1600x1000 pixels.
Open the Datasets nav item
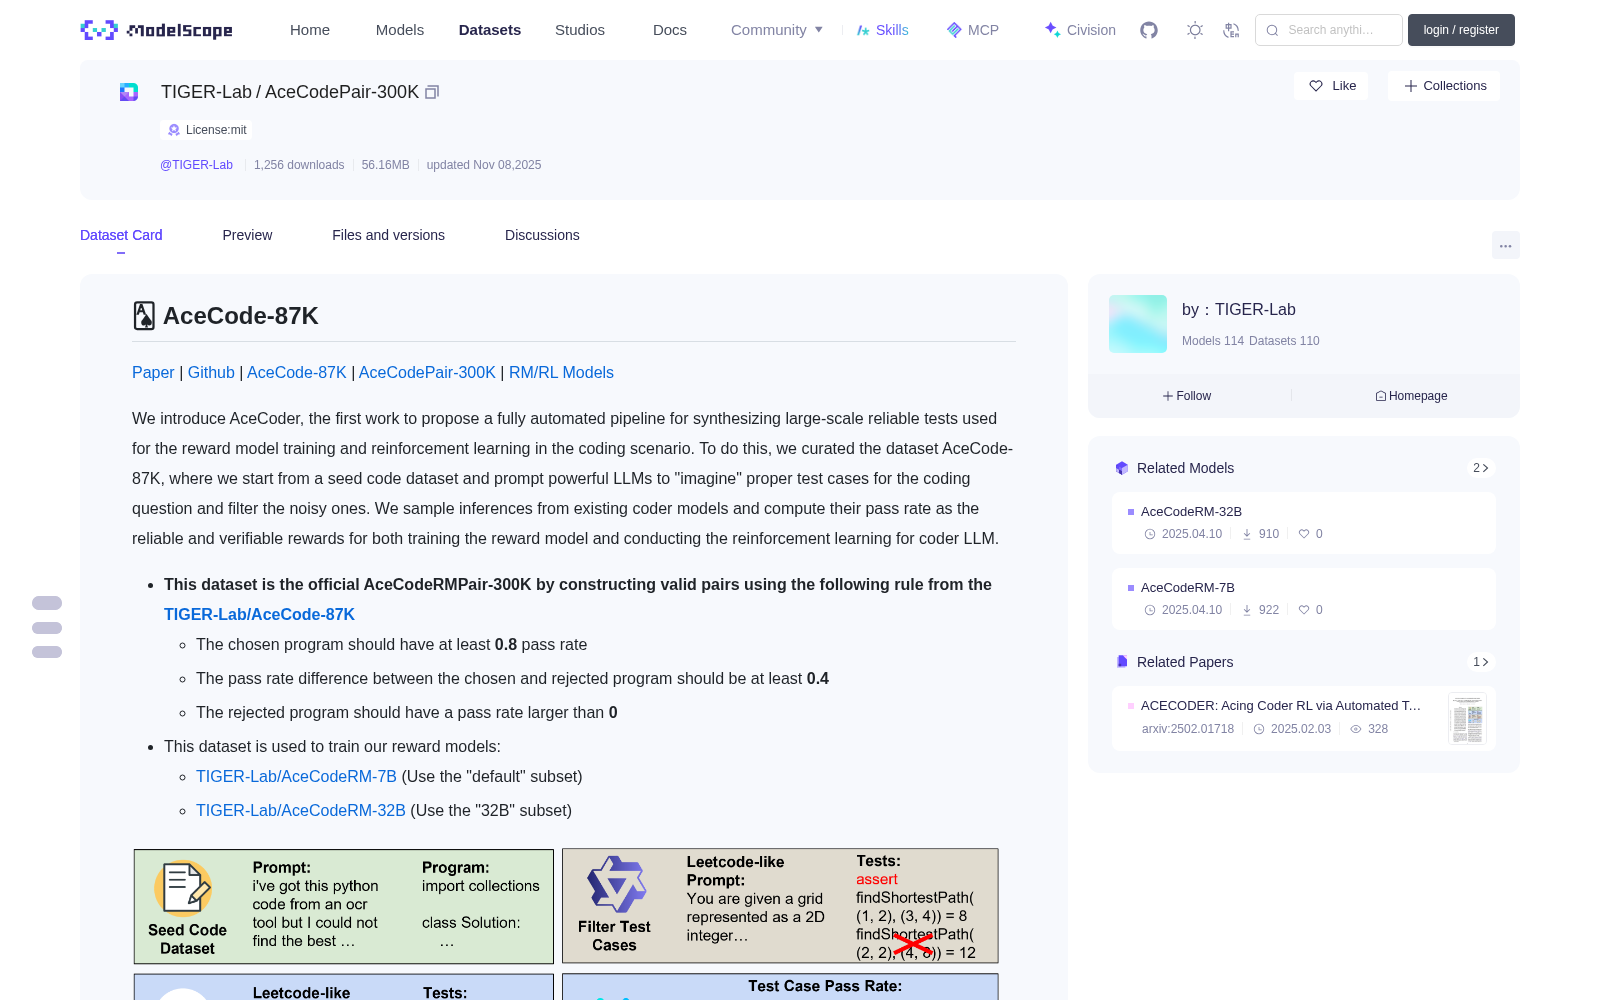pos(490,30)
